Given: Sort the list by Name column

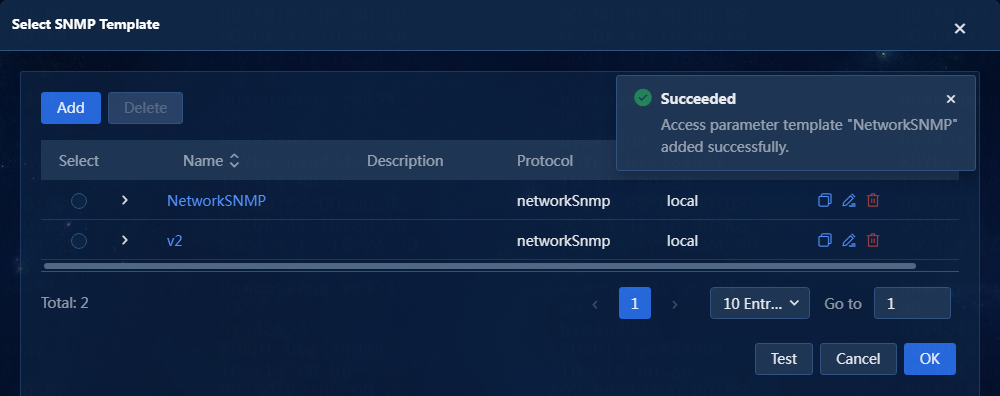Looking at the screenshot, I should (234, 161).
